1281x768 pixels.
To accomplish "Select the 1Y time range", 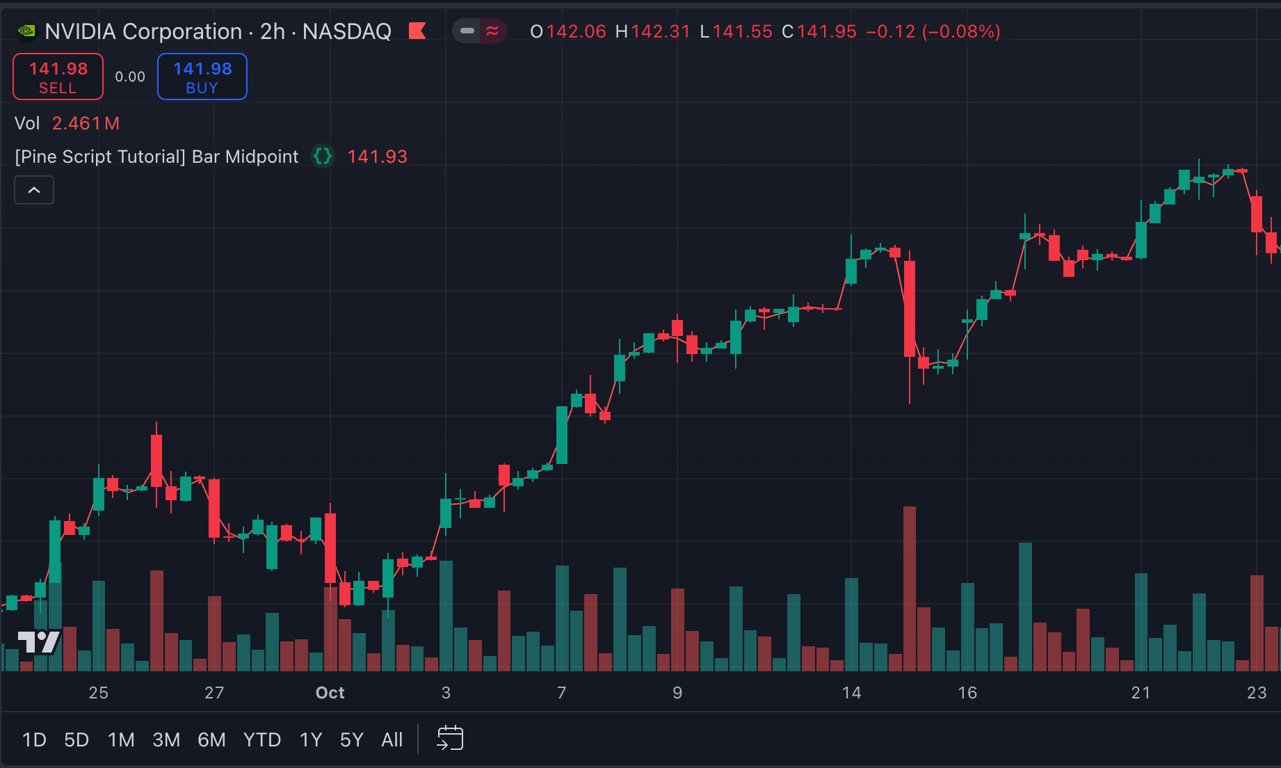I will click(x=311, y=740).
